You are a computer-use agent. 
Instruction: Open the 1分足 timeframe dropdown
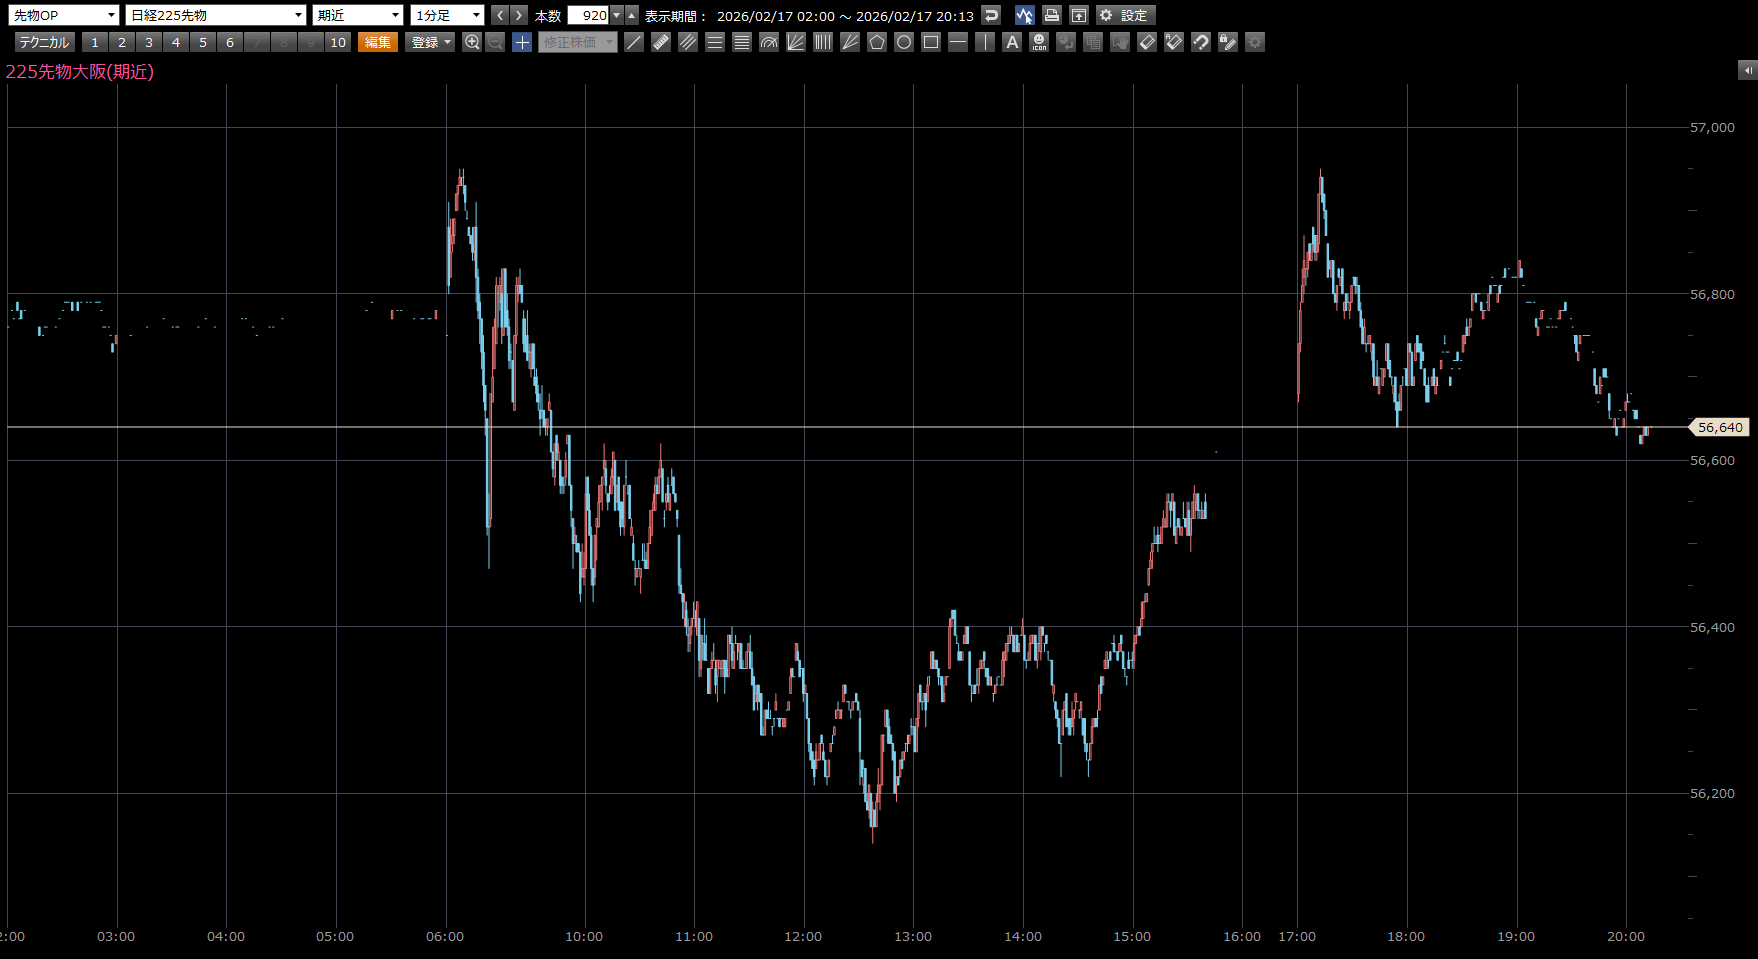pyautogui.click(x=448, y=15)
